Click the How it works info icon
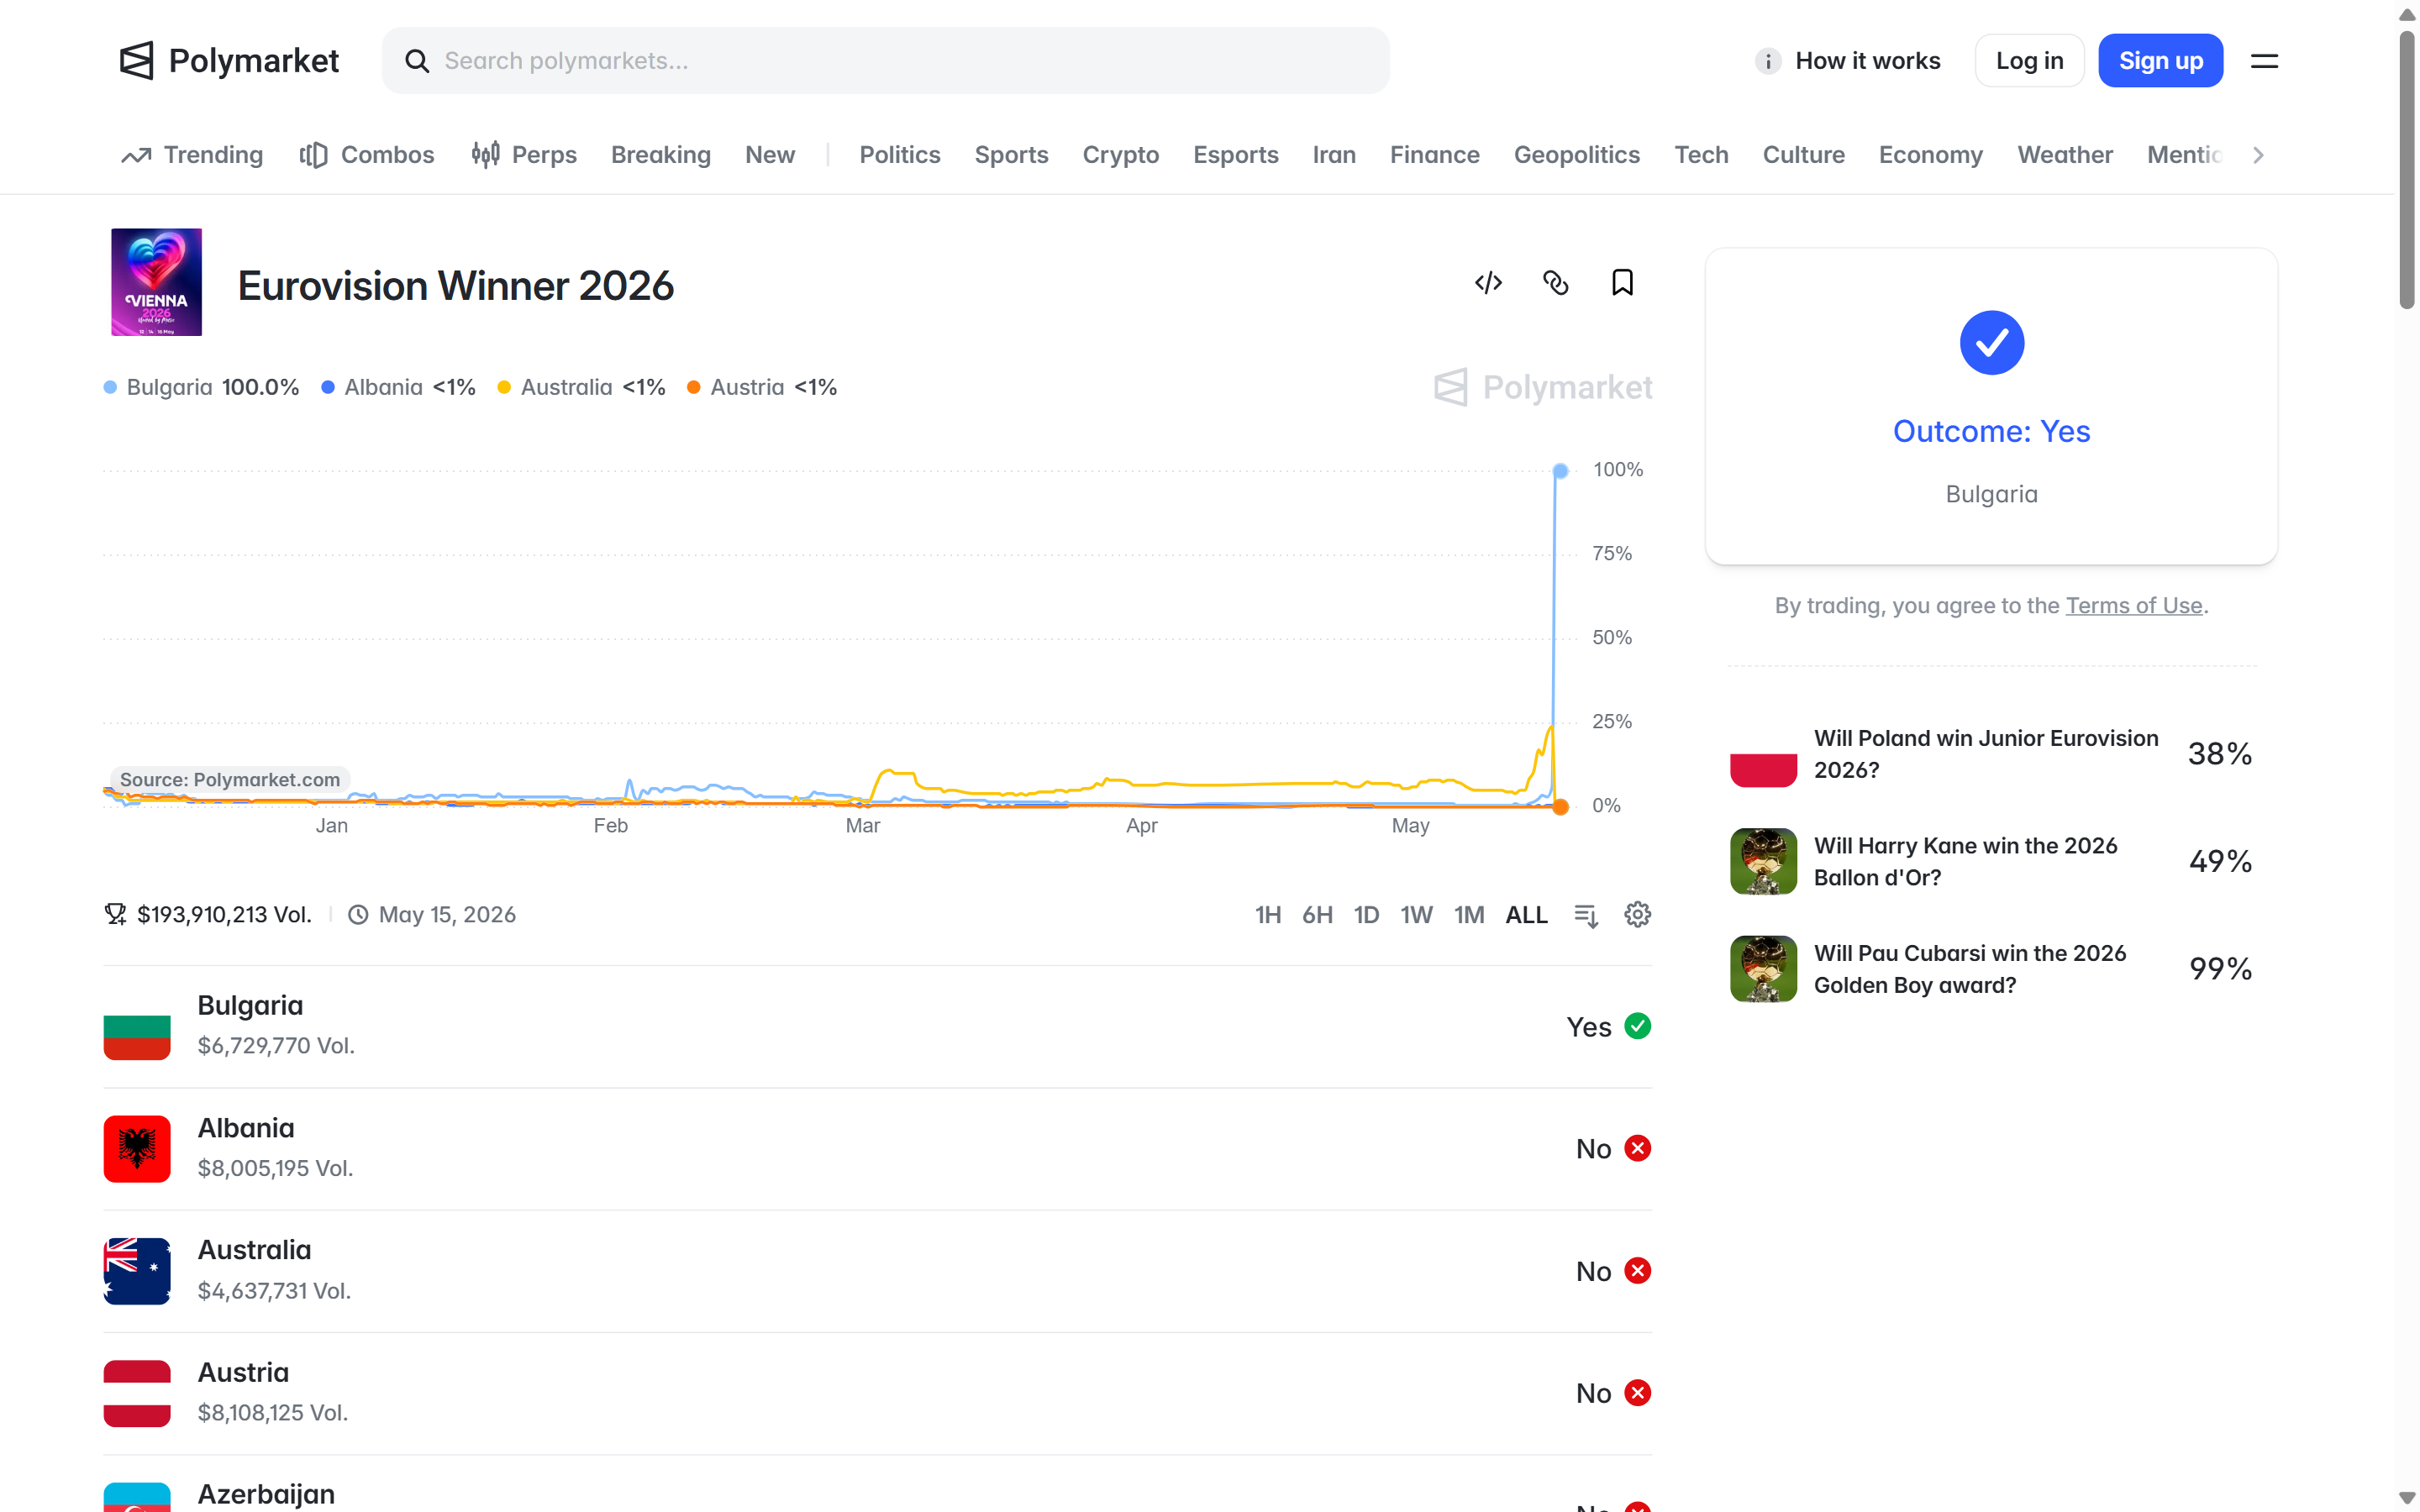 [x=1768, y=61]
